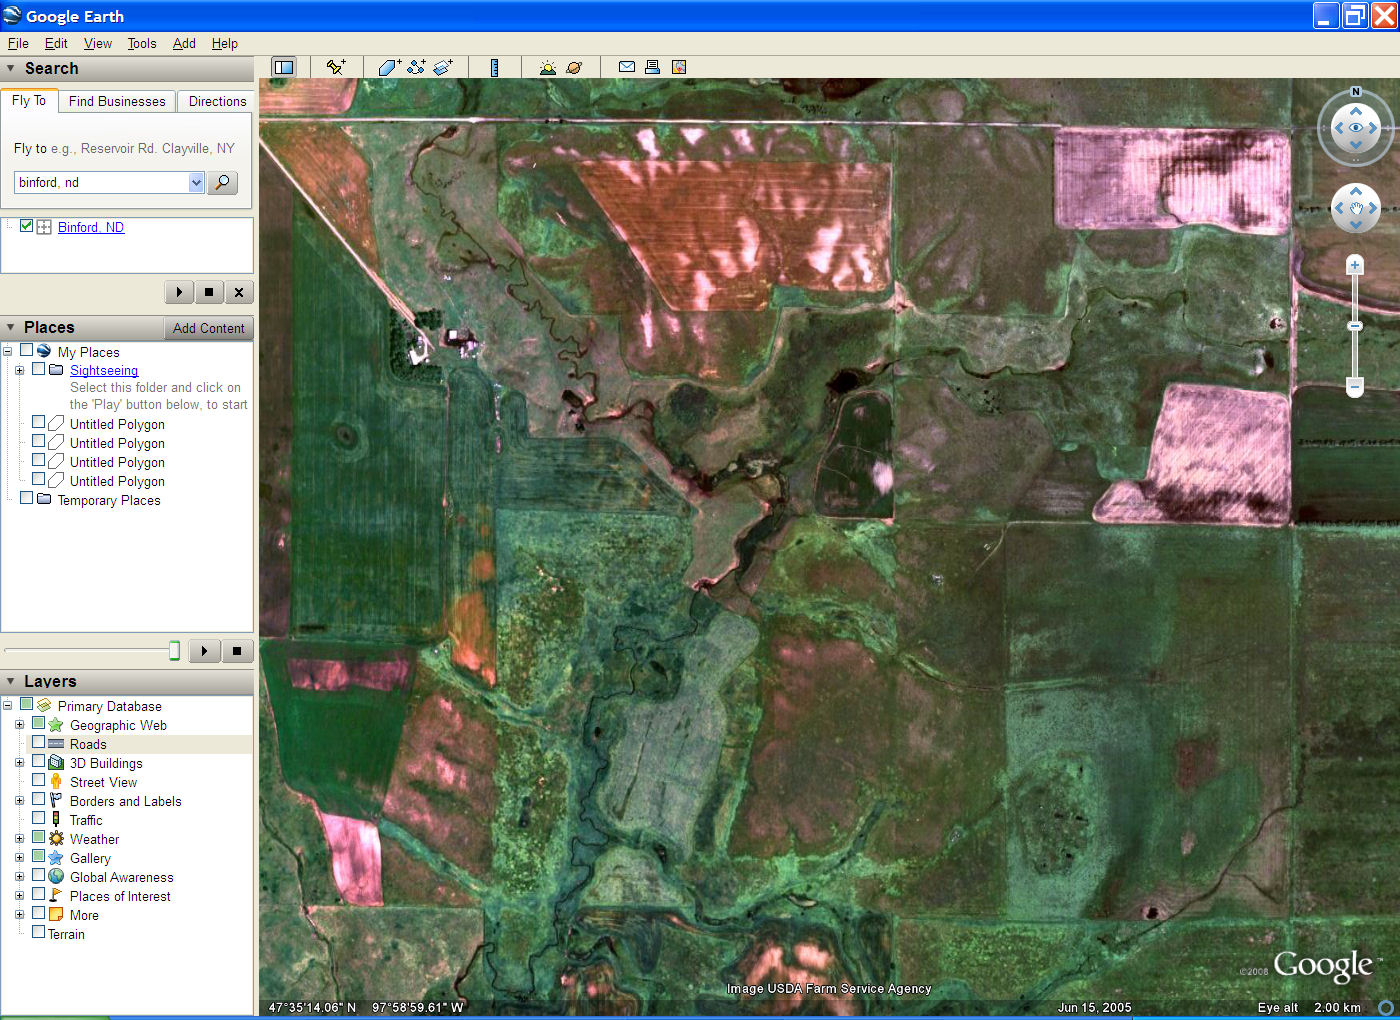
Task: Click the Fly To search input field
Action: [101, 182]
